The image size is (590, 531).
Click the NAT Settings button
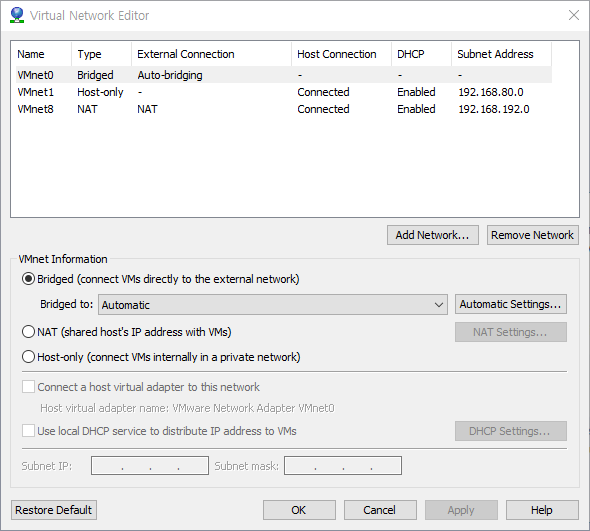tap(511, 332)
